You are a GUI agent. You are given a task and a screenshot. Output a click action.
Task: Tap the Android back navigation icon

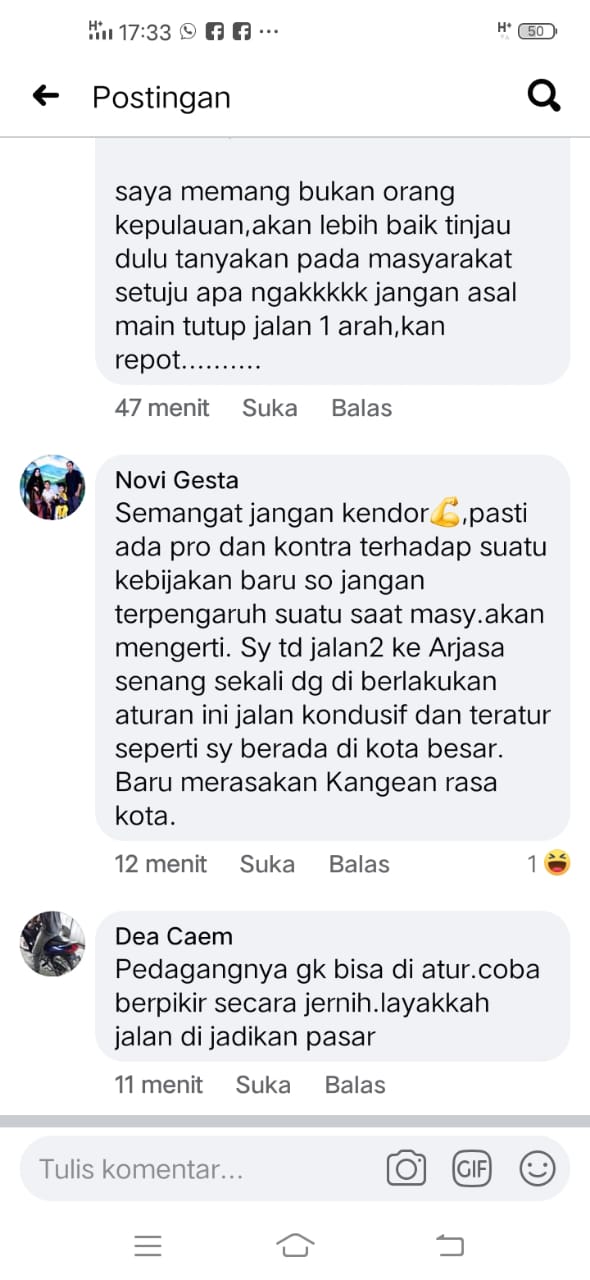450,1245
